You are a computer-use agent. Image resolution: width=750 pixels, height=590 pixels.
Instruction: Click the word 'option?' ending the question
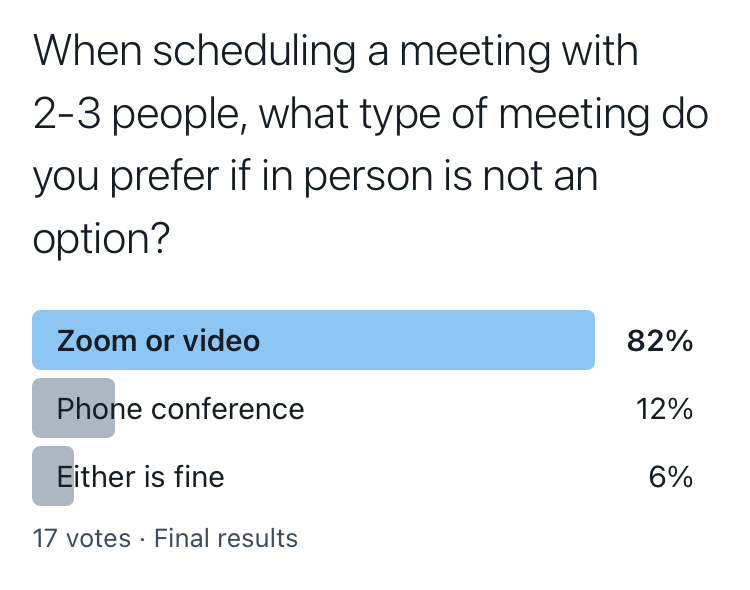(x=100, y=242)
